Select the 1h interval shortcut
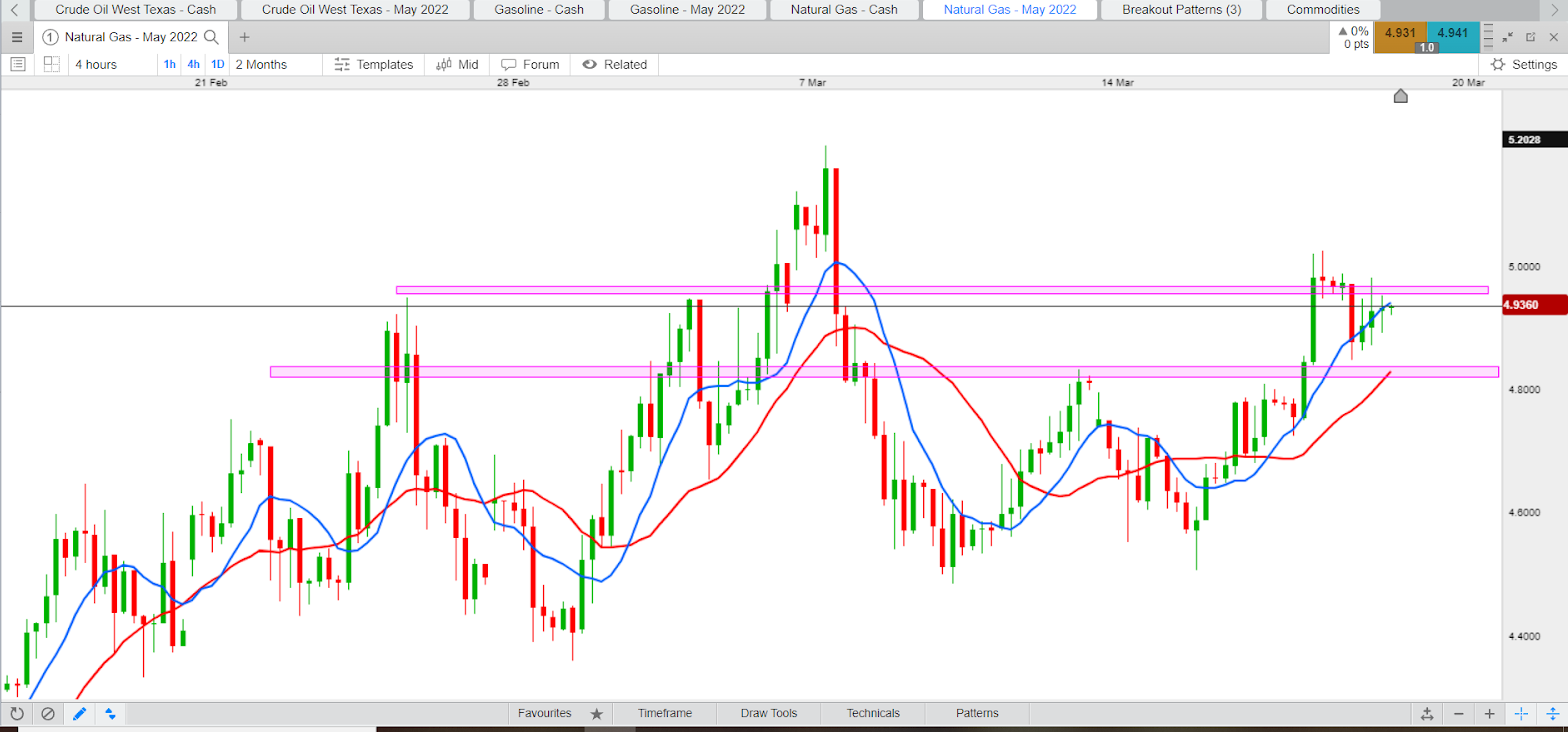The height and width of the screenshot is (732, 1568). 170,64
